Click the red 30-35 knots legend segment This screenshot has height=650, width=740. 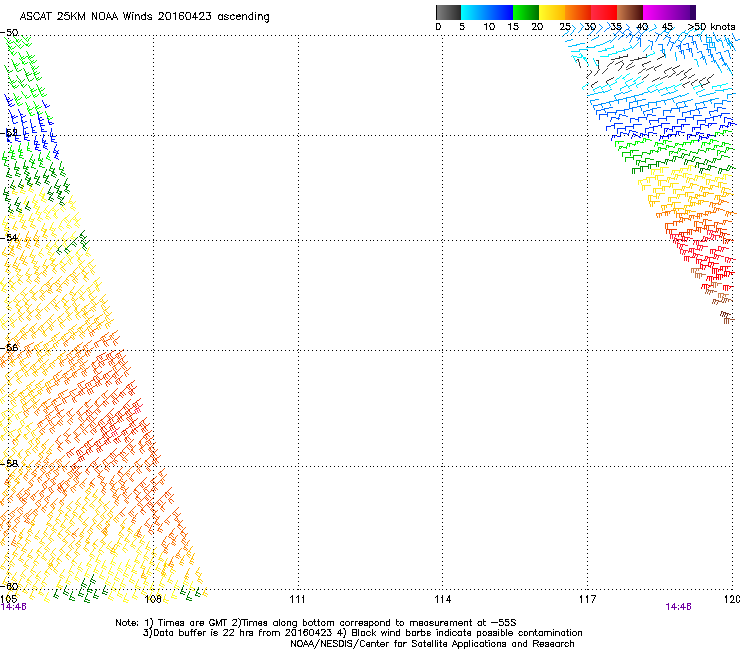(604, 12)
